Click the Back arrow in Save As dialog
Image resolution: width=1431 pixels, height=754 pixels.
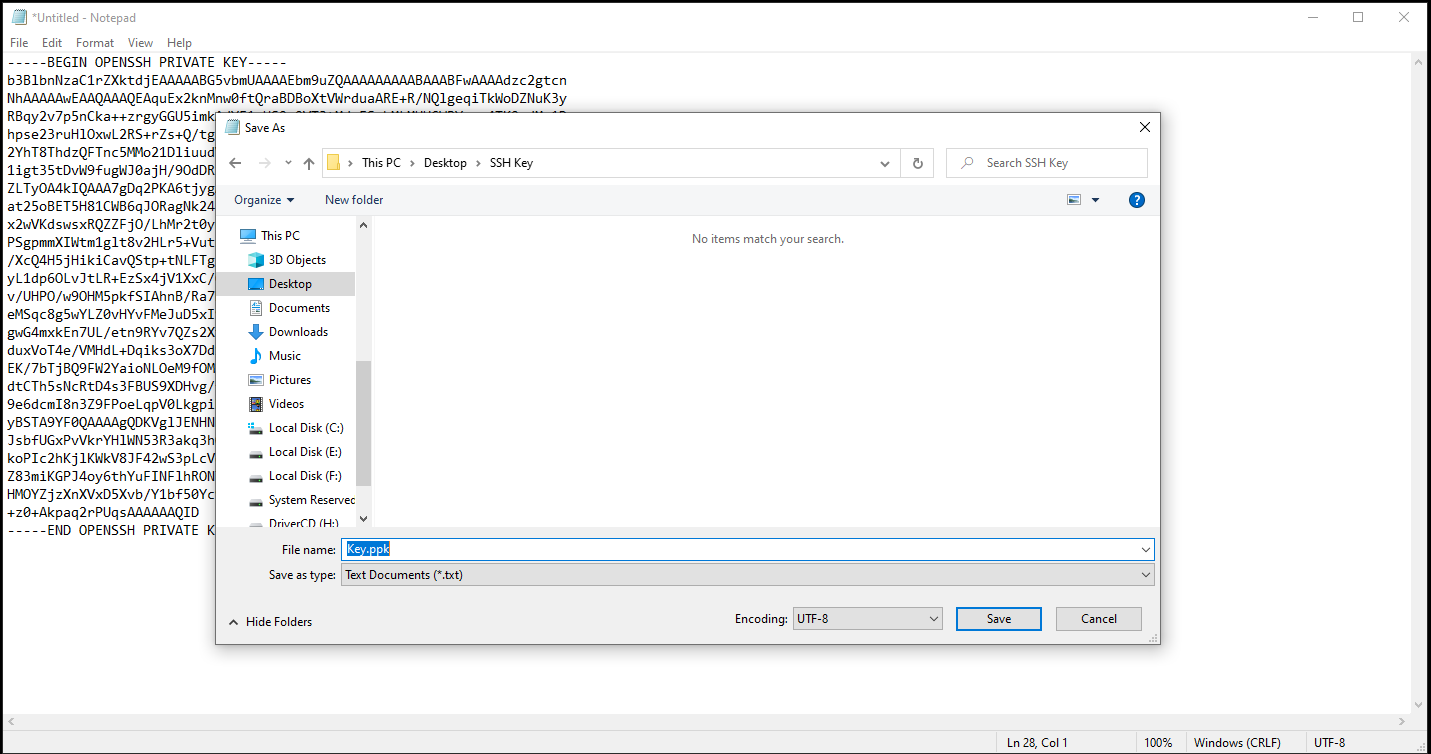point(235,163)
